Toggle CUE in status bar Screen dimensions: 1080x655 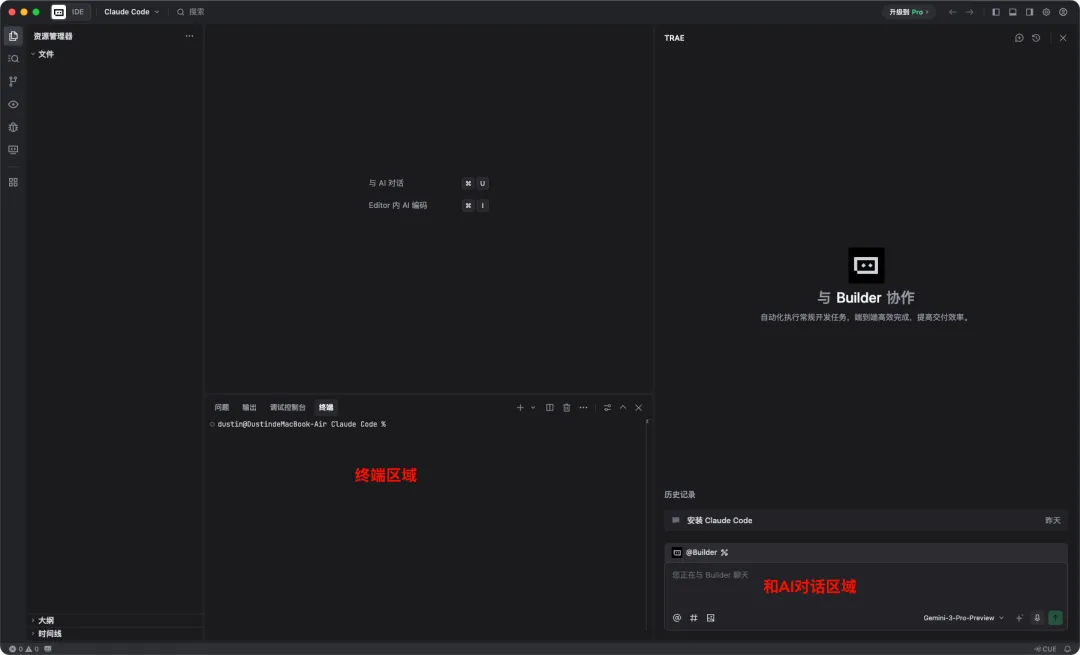pyautogui.click(x=1045, y=649)
